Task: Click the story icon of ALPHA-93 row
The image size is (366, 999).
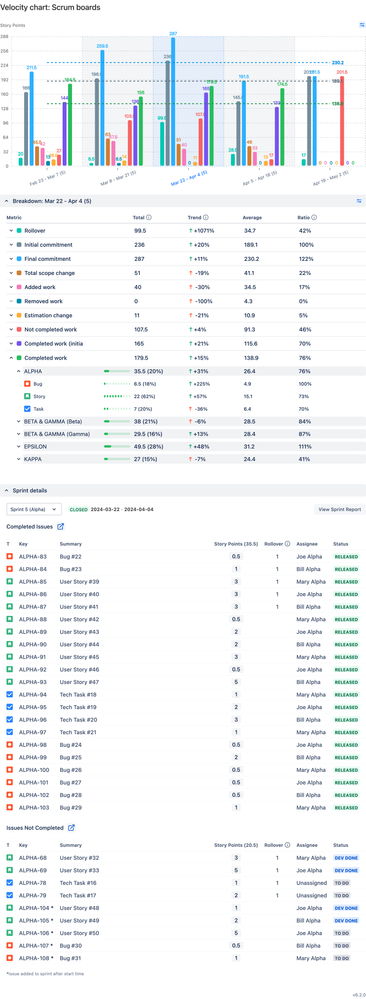Action: click(x=10, y=682)
